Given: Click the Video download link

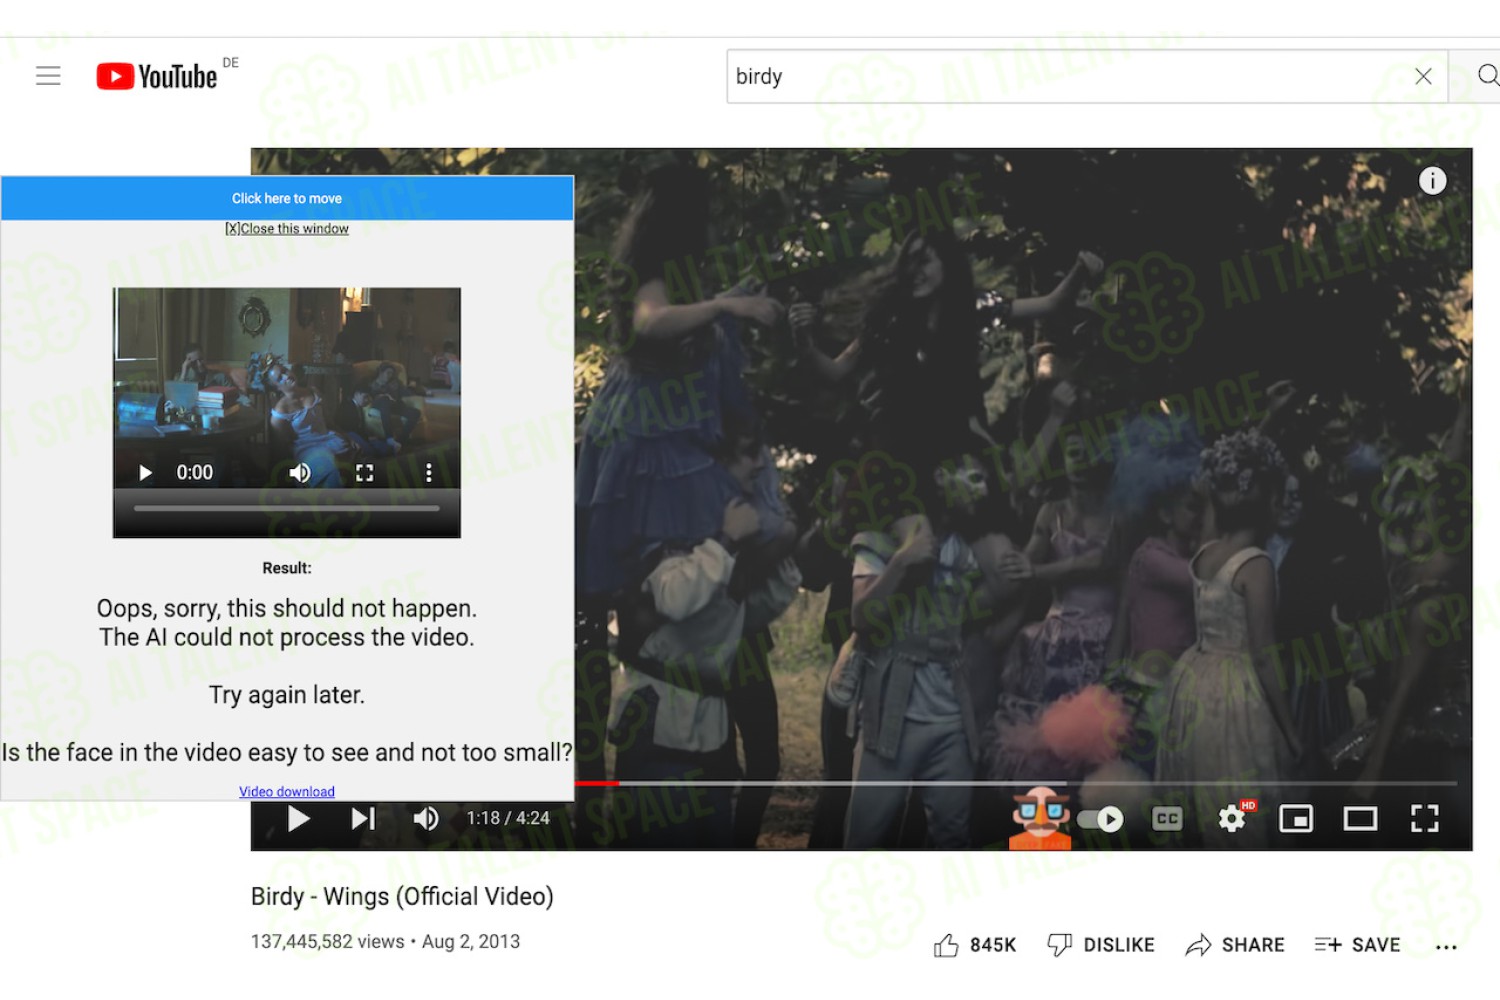Looking at the screenshot, I should (x=287, y=792).
